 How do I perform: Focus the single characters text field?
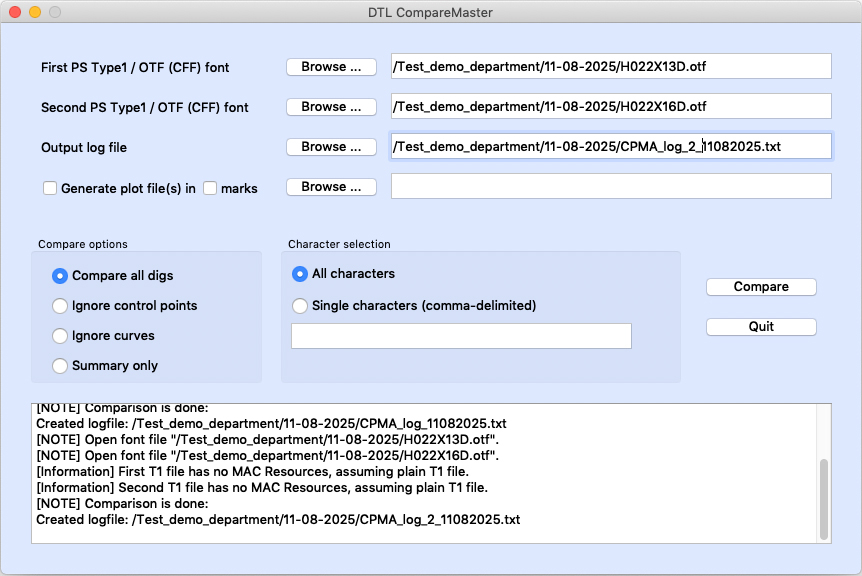(461, 336)
